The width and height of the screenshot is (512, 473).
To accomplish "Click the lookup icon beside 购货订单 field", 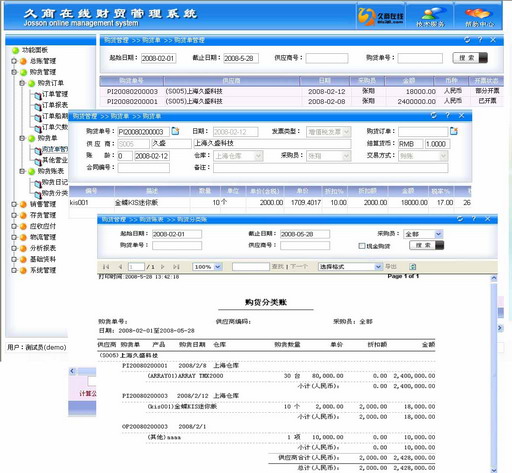I will click(454, 131).
